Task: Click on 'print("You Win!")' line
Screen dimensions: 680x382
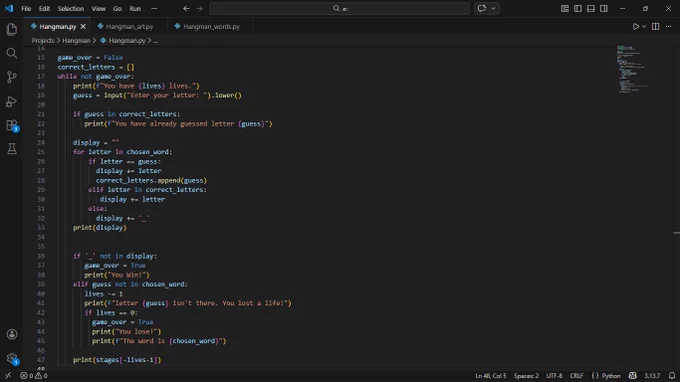Action: [x=117, y=274]
